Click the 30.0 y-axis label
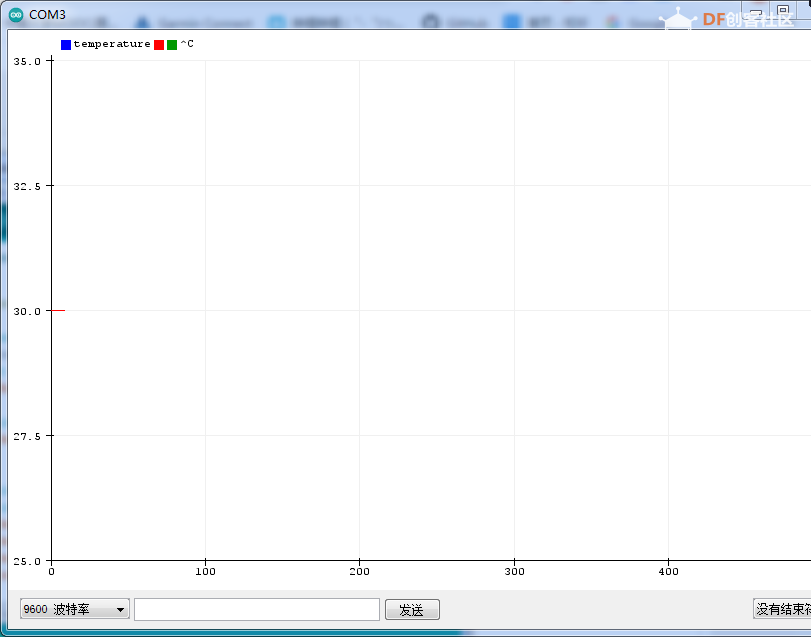 [27, 311]
